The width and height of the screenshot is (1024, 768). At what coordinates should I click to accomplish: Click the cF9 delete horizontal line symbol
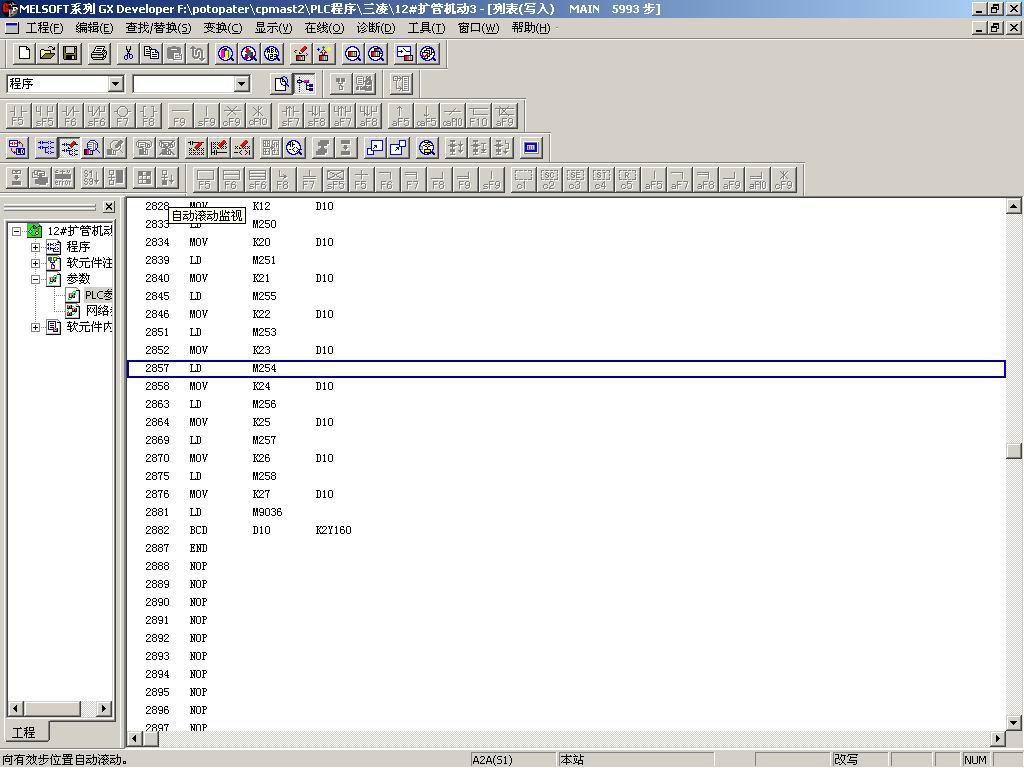232,116
